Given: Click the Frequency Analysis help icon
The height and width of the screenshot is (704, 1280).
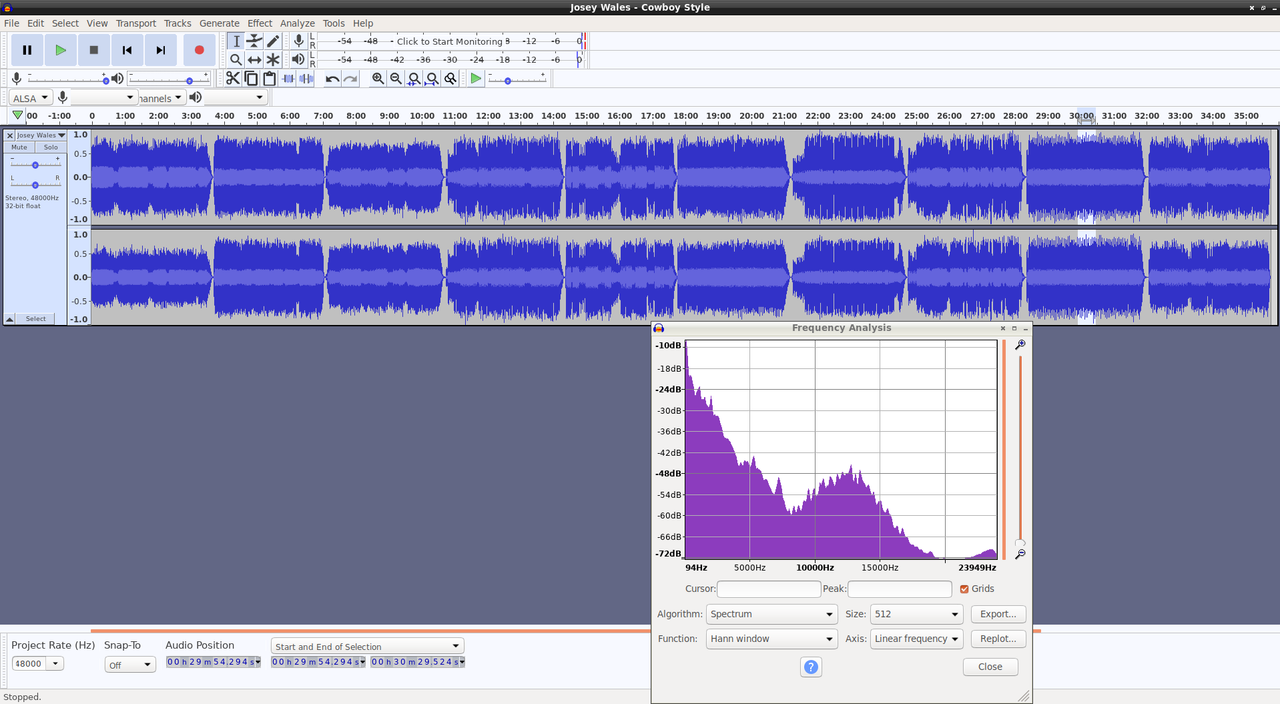Looking at the screenshot, I should pos(811,667).
